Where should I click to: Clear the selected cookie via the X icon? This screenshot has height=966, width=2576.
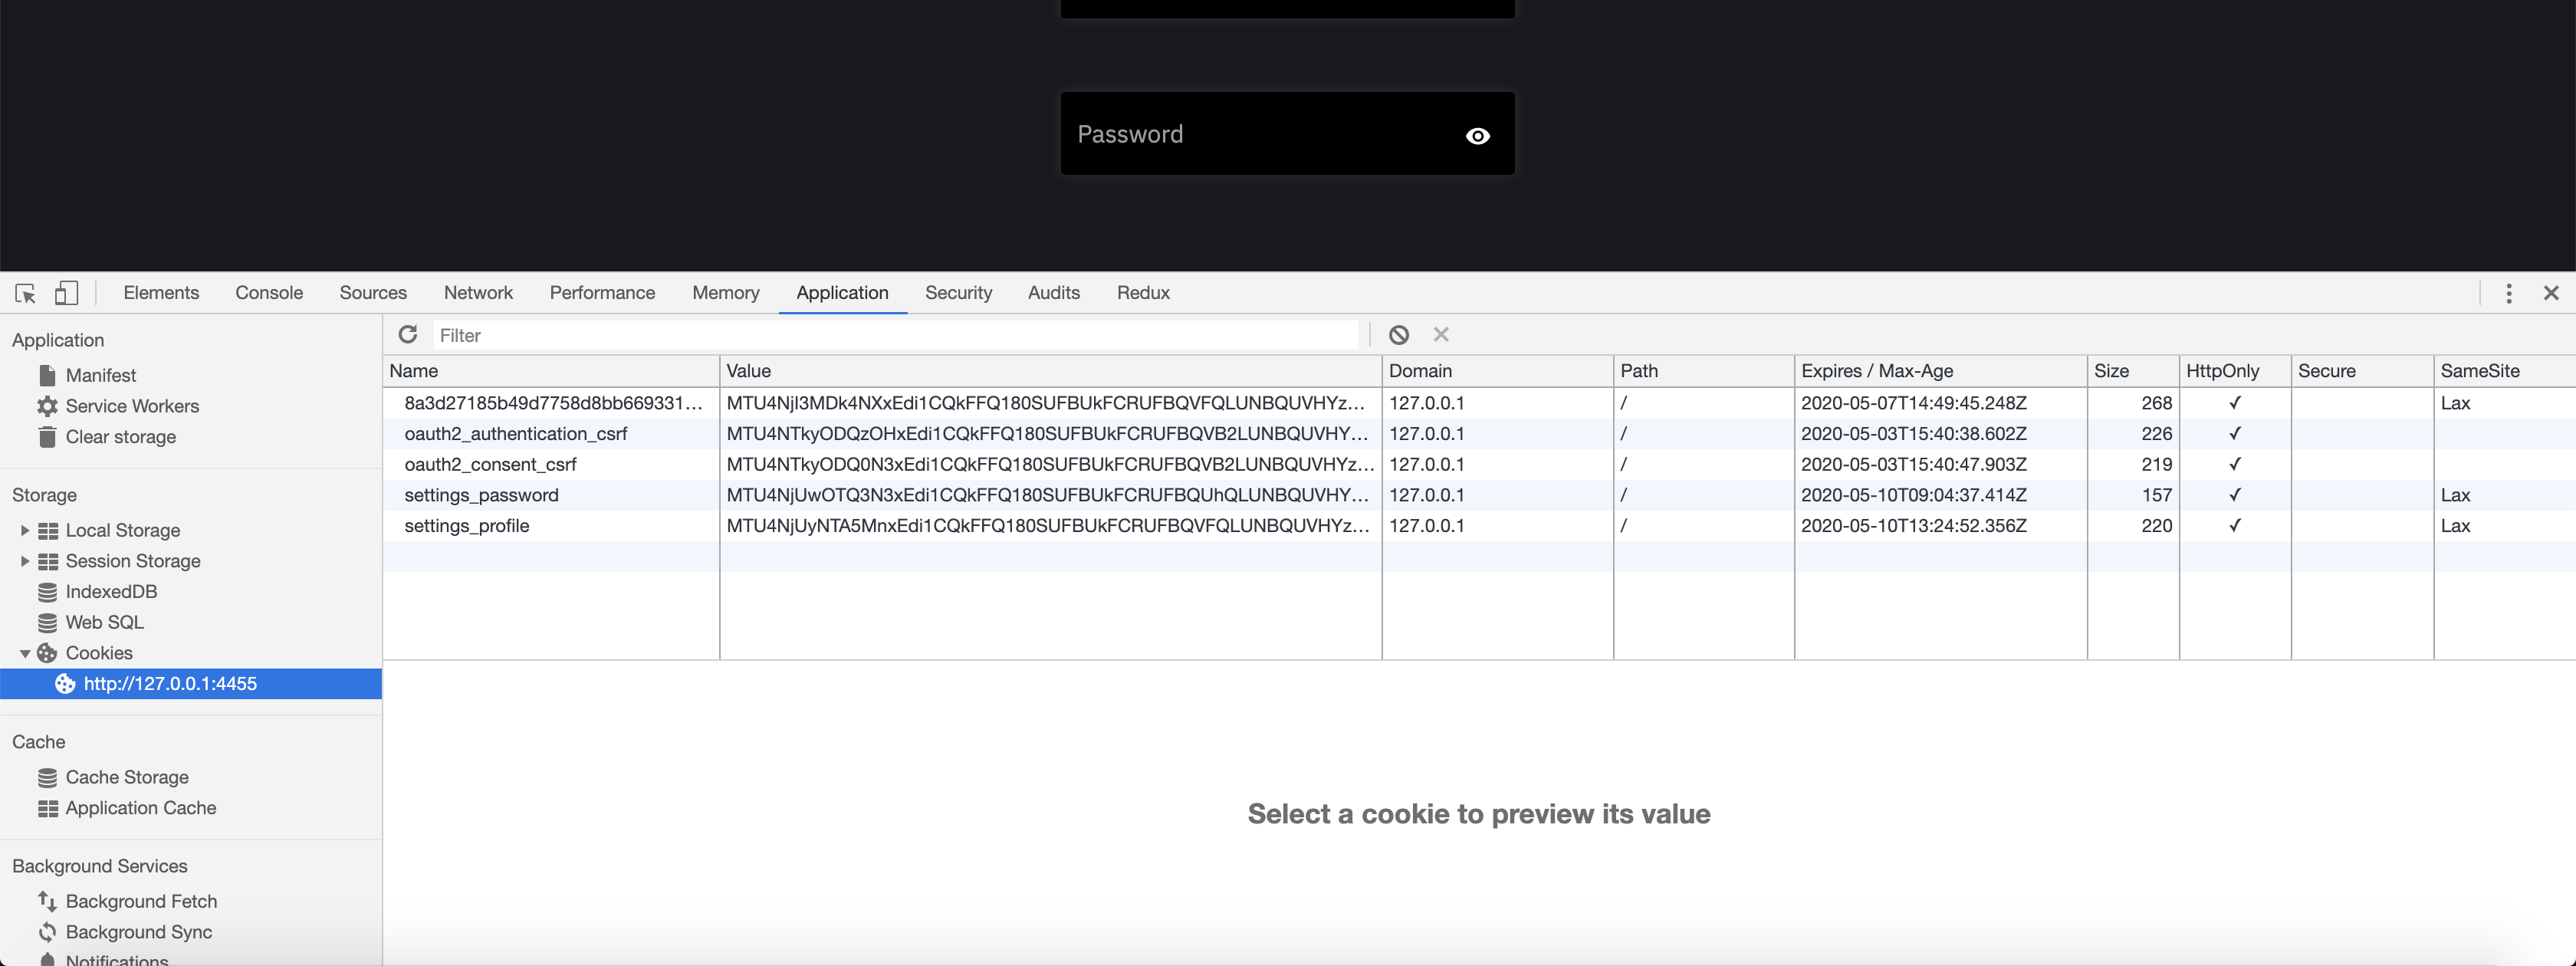click(1440, 334)
